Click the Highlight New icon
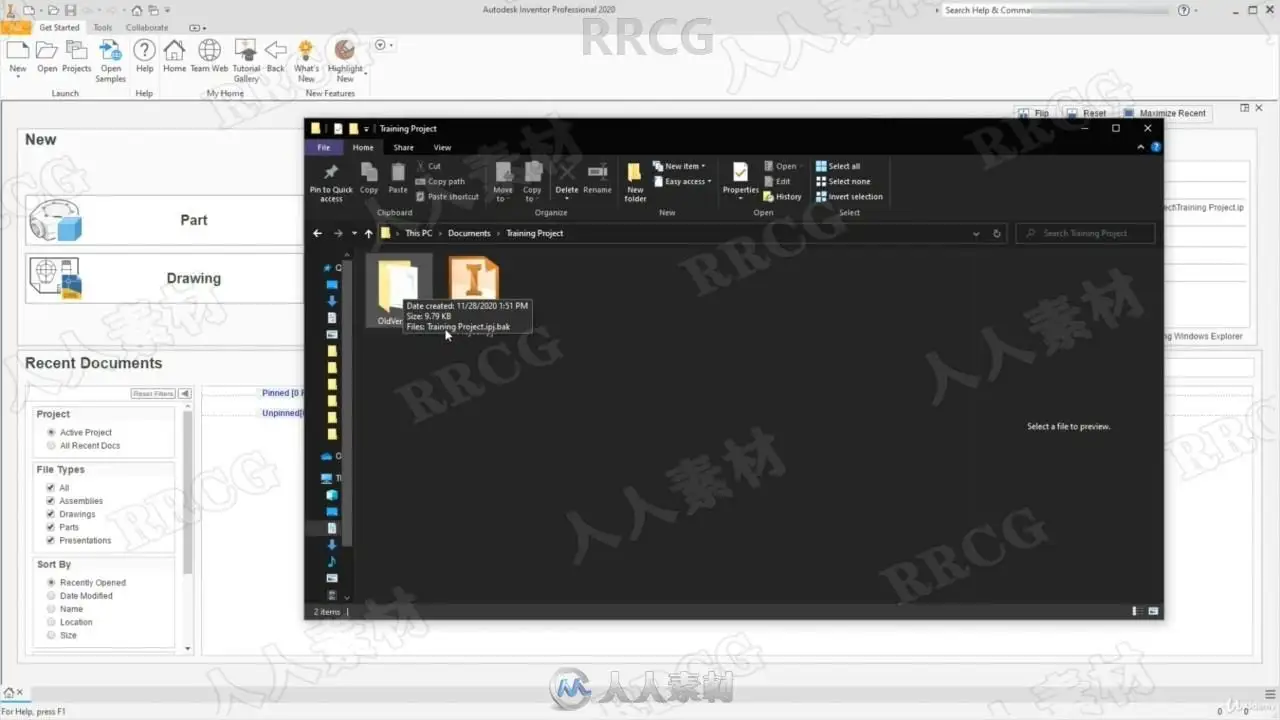Viewport: 1280px width, 720px height. [x=345, y=50]
